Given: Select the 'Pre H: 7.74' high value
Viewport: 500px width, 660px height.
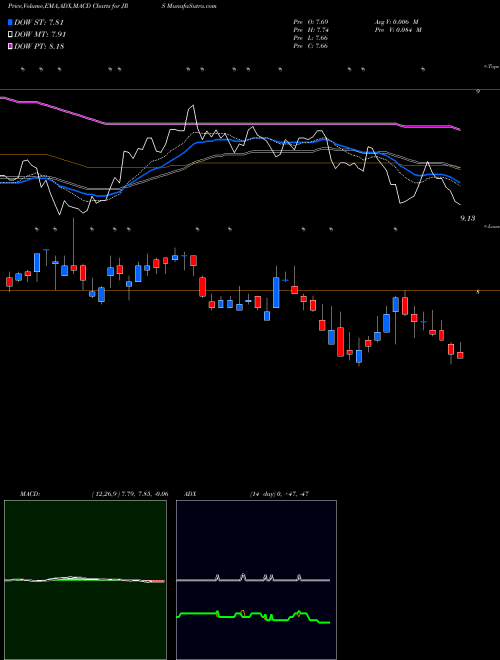Looking at the screenshot, I should pos(311,30).
